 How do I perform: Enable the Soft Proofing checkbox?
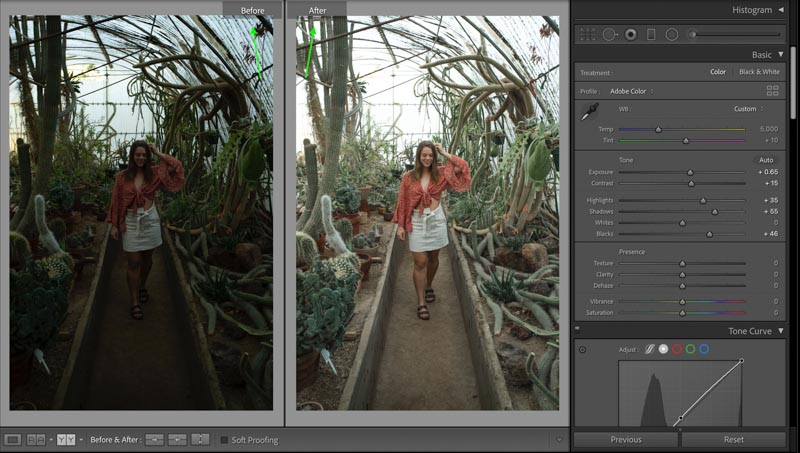(224, 440)
